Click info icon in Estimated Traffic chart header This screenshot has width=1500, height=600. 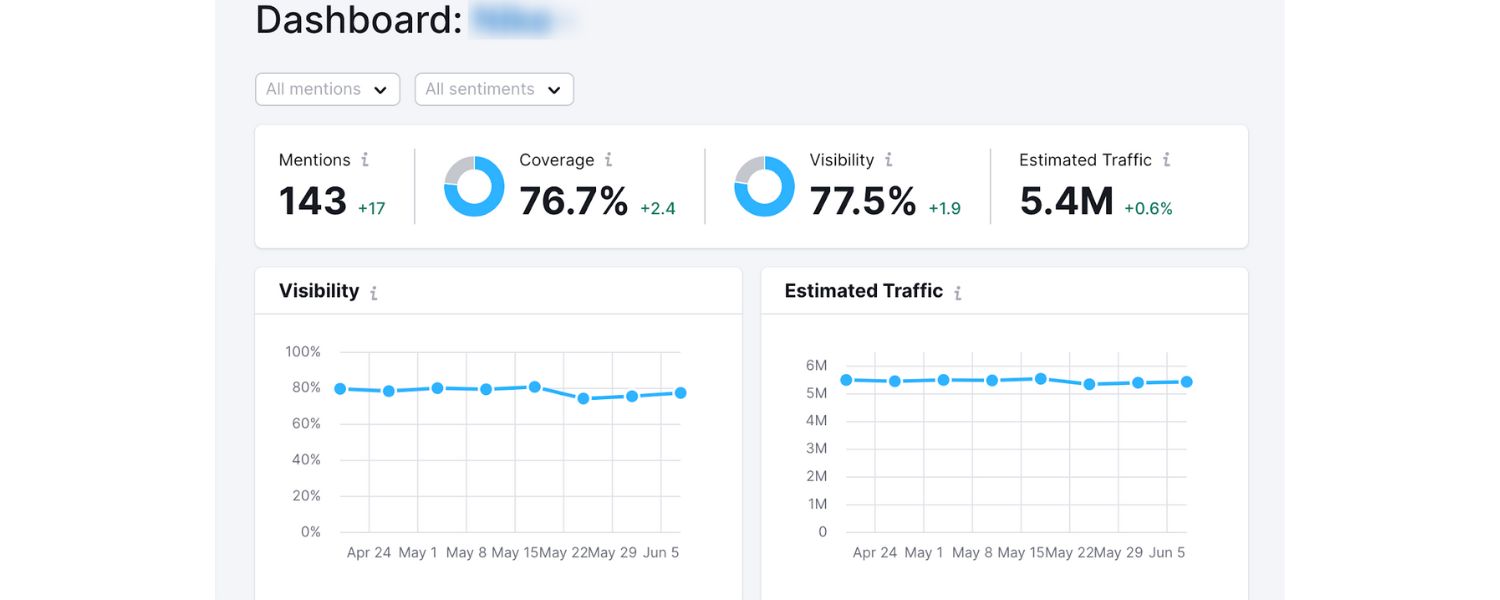coord(957,293)
